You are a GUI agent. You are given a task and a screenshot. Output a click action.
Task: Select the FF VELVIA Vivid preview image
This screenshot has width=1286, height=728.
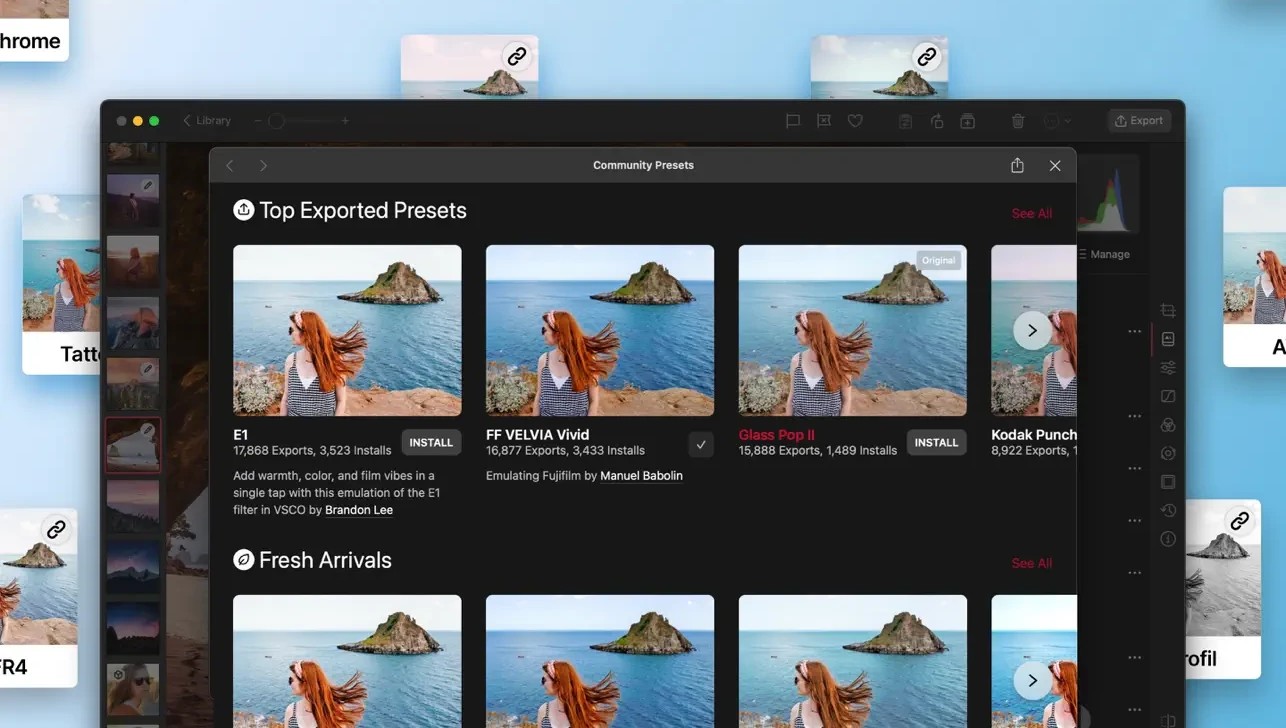[x=600, y=330]
